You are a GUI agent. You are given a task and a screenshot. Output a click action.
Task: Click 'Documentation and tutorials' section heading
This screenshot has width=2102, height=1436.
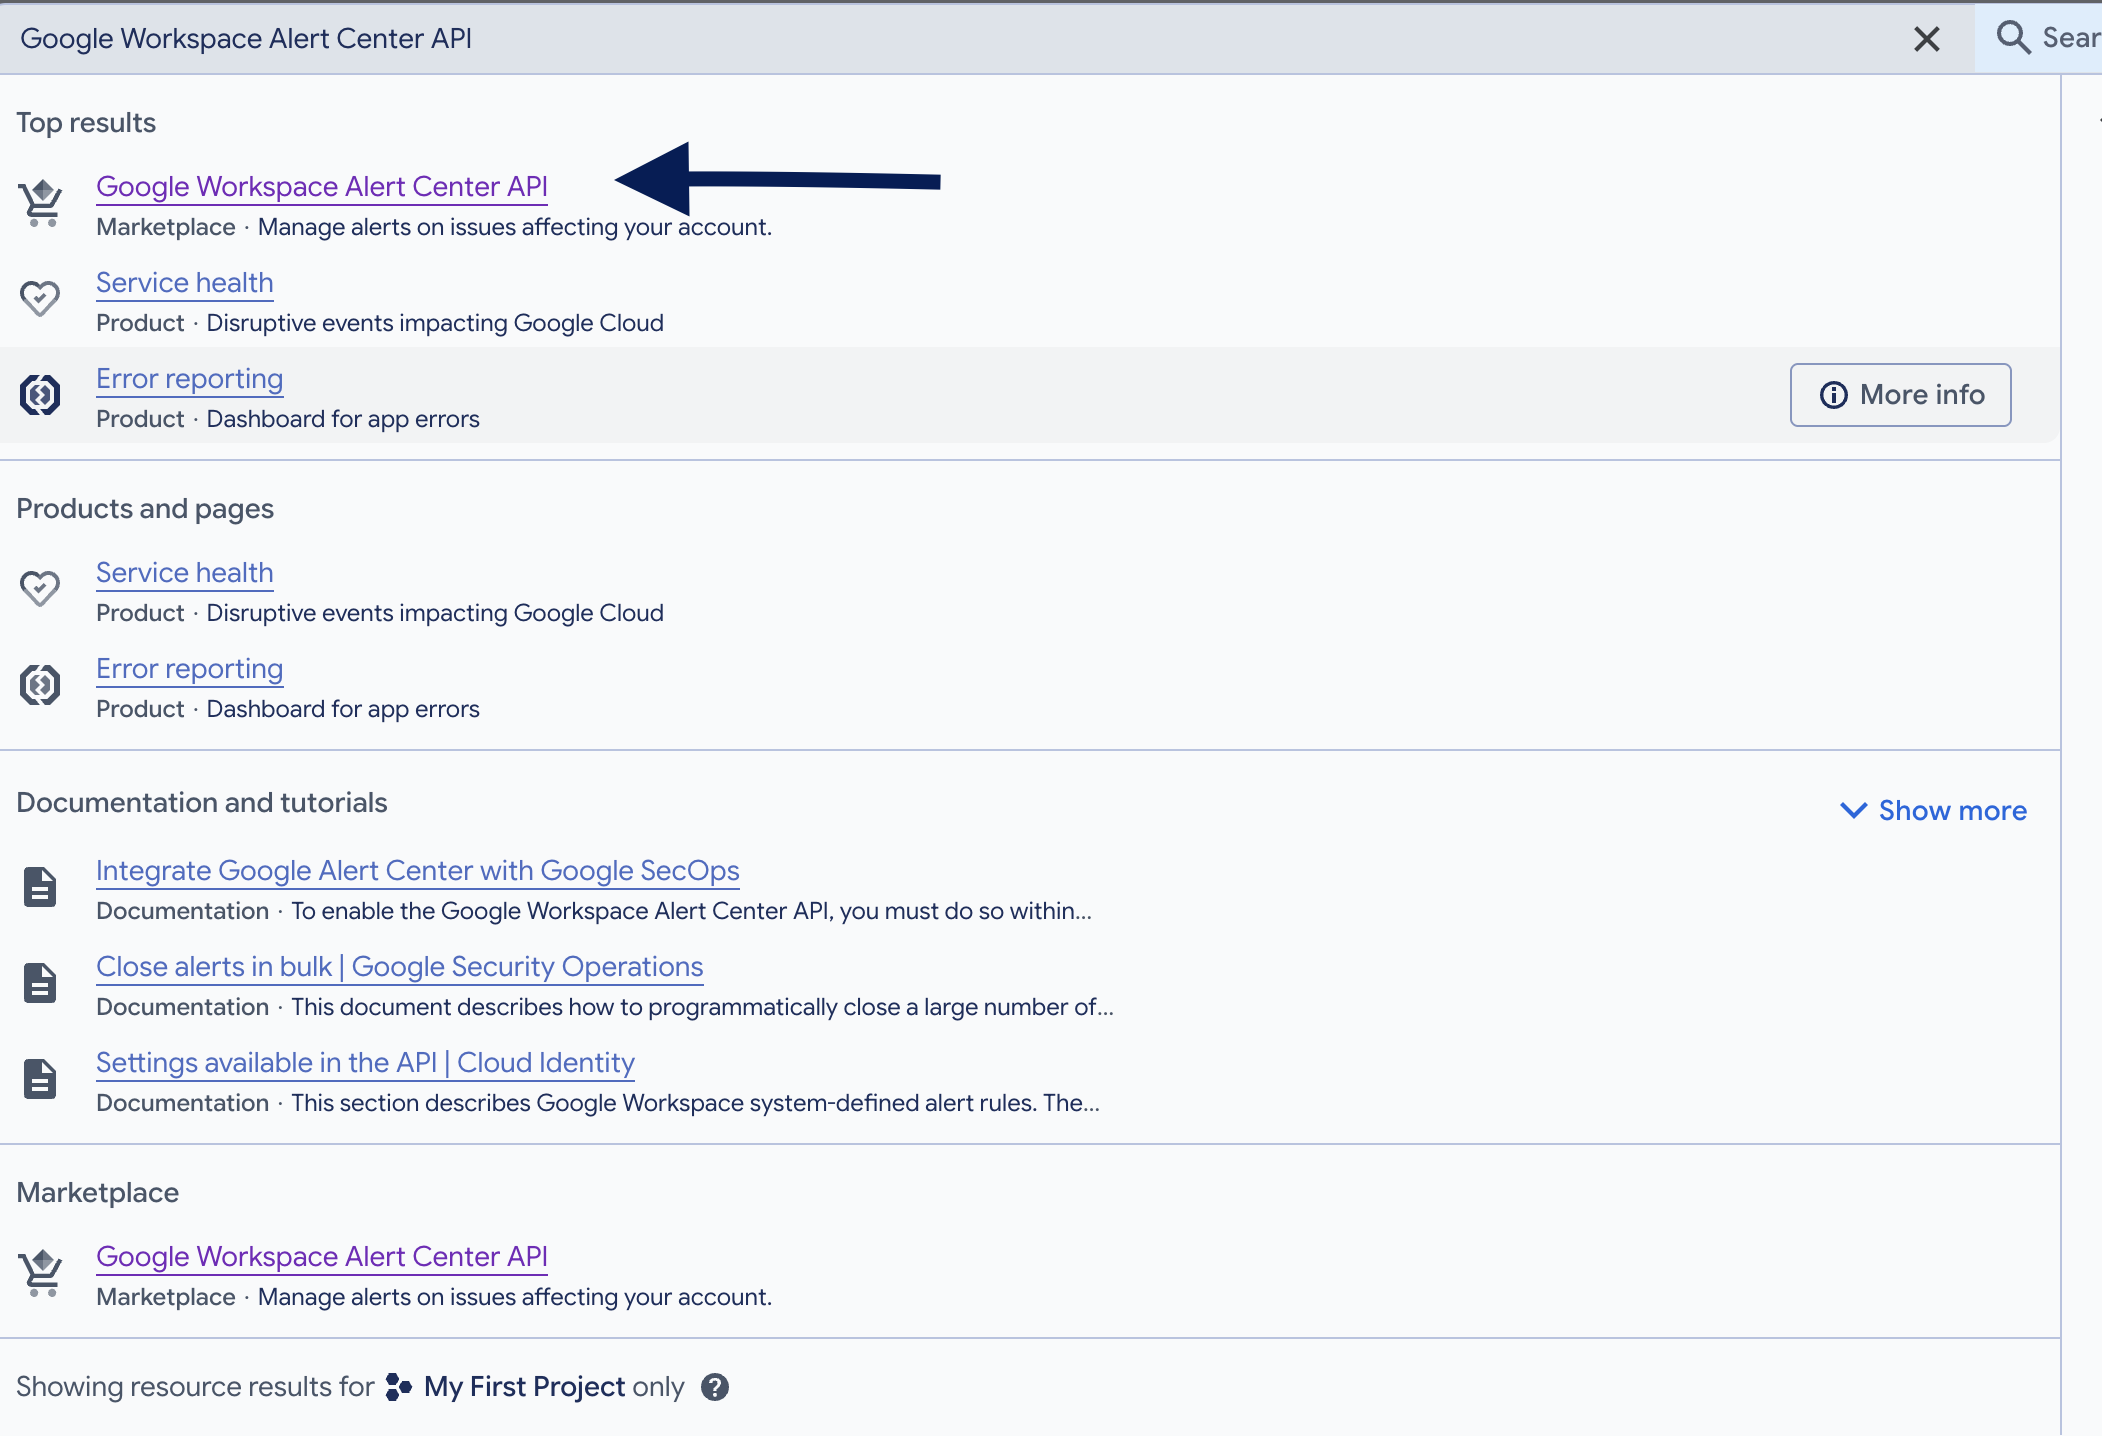(202, 803)
